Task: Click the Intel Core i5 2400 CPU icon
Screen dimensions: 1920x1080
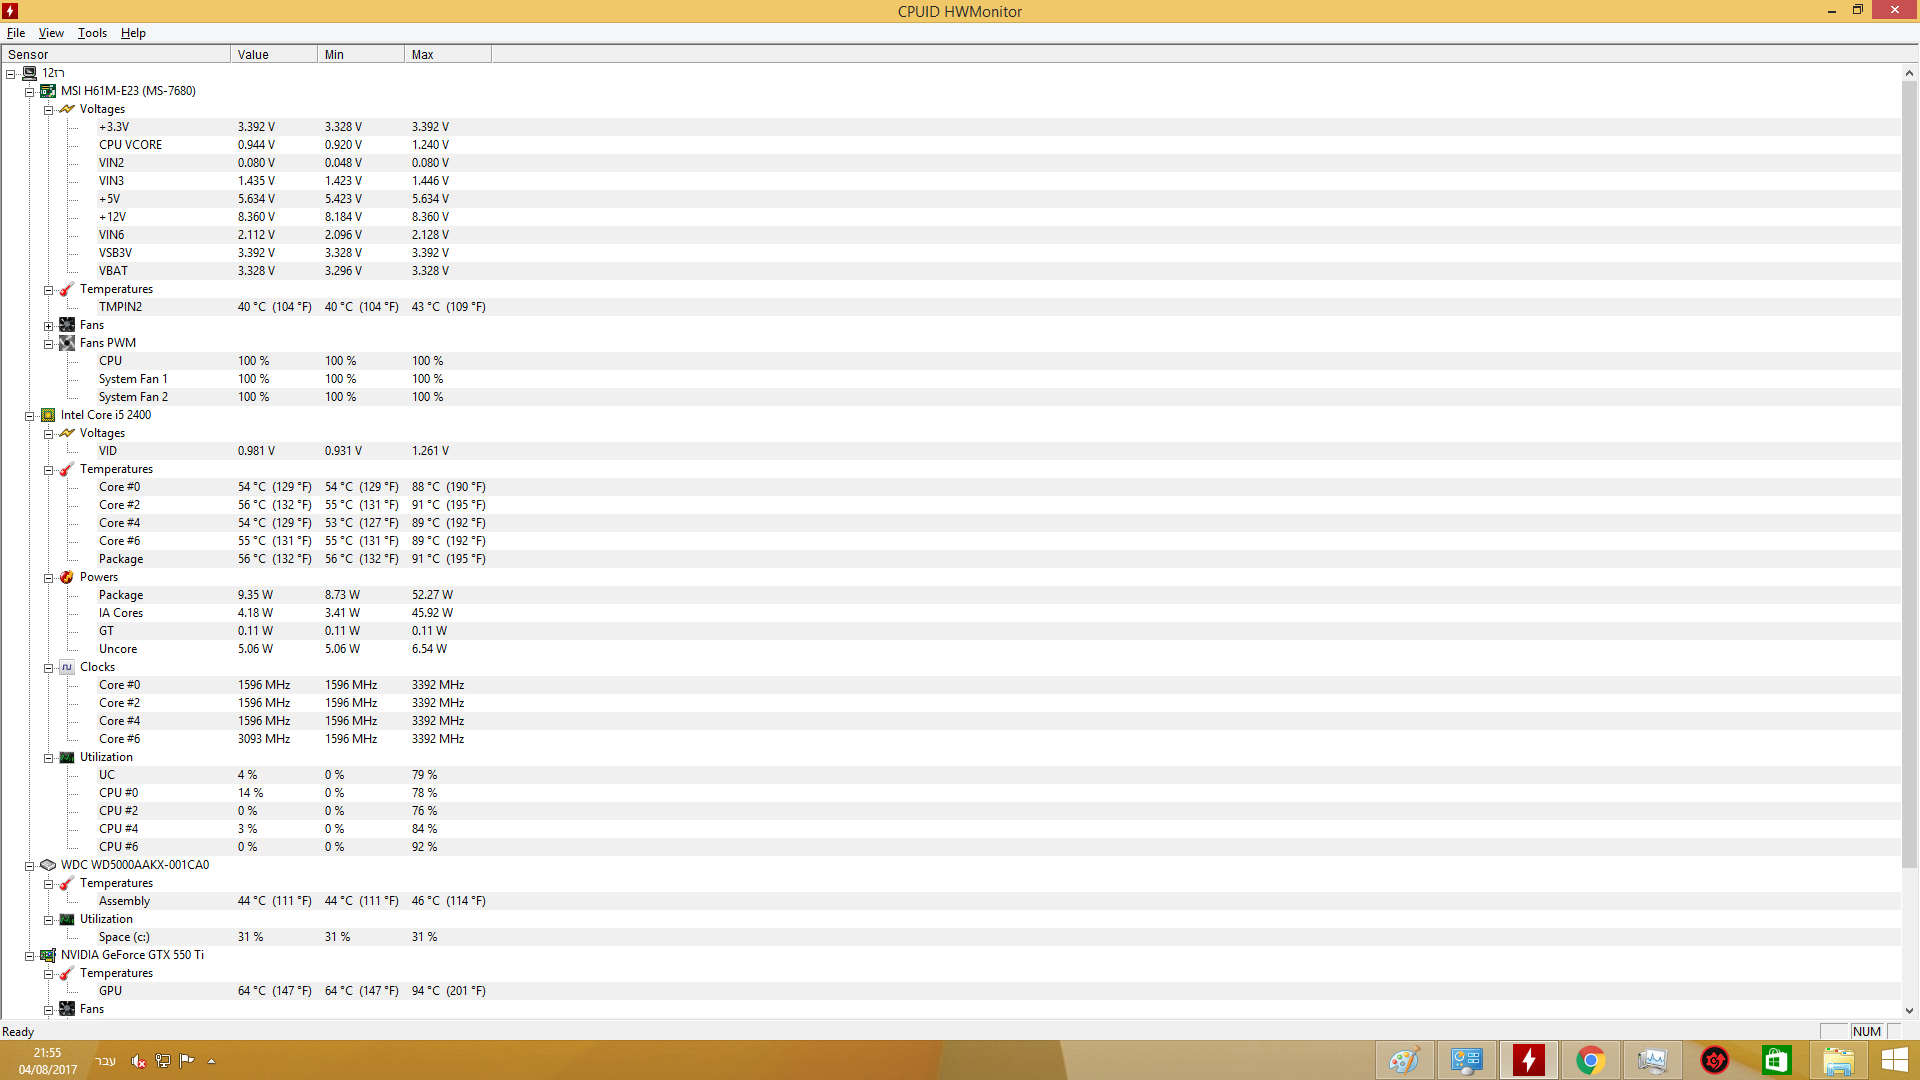Action: point(48,415)
